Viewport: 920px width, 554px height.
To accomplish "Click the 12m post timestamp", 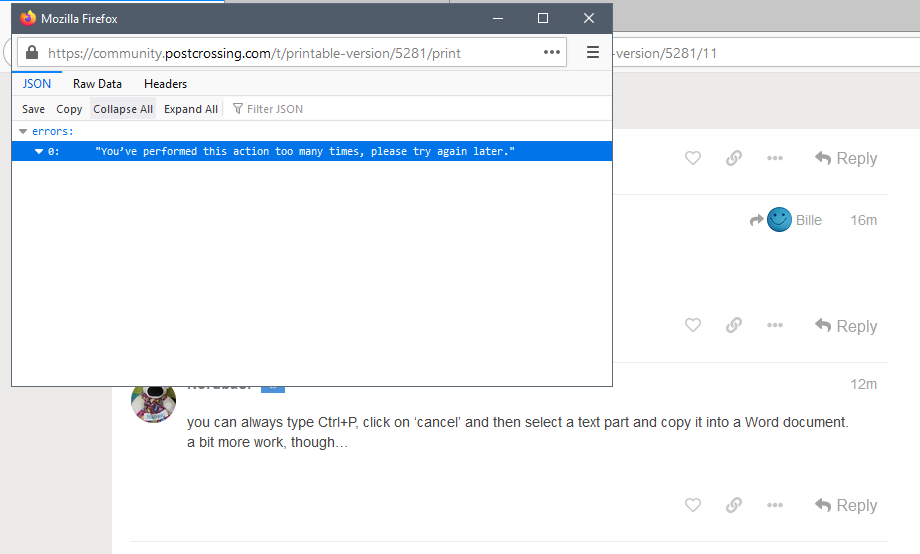I will [x=864, y=384].
